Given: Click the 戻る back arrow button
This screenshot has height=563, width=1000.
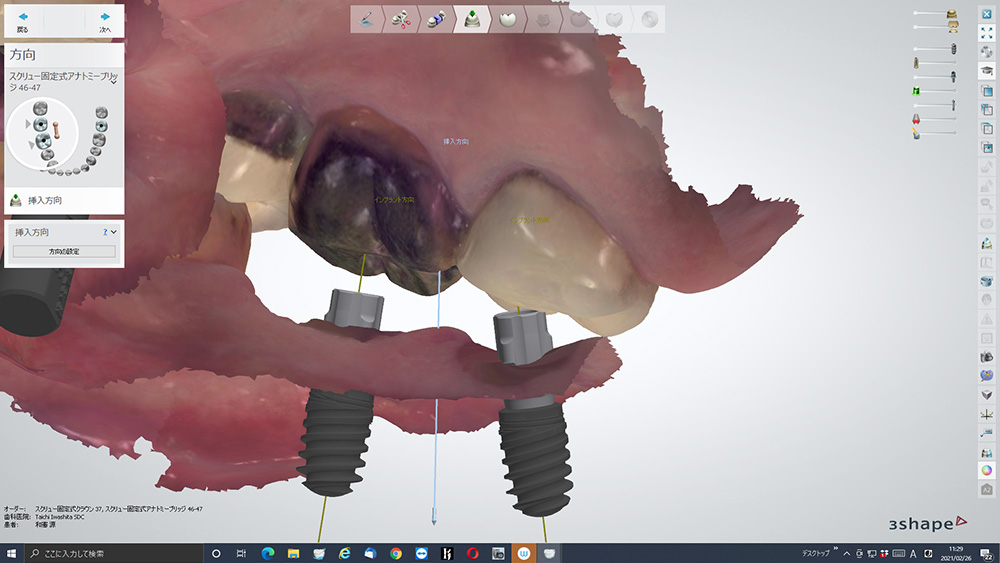Looking at the screenshot, I should point(23,20).
